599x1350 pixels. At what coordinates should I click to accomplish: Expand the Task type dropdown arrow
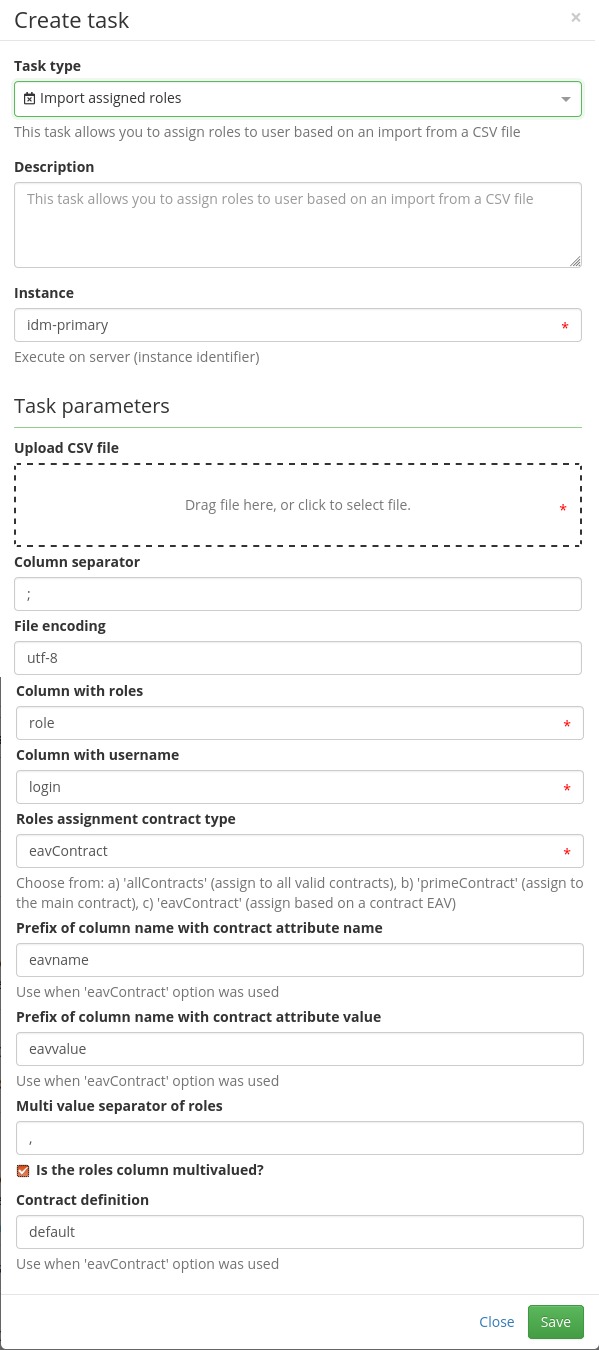coord(566,99)
